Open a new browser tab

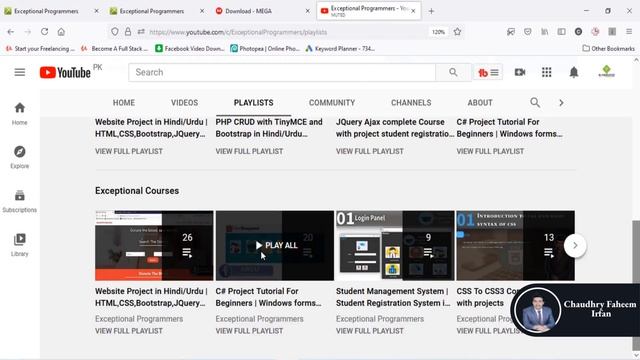coord(431,11)
